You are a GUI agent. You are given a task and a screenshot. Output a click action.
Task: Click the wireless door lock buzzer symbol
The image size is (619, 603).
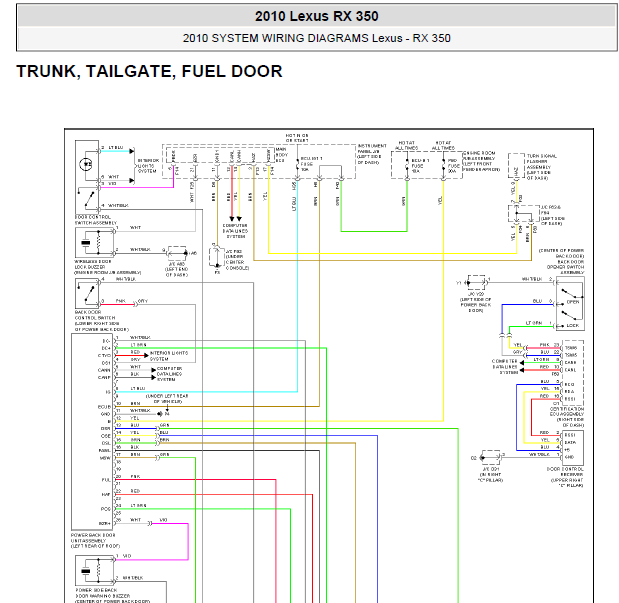pyautogui.click(x=94, y=243)
